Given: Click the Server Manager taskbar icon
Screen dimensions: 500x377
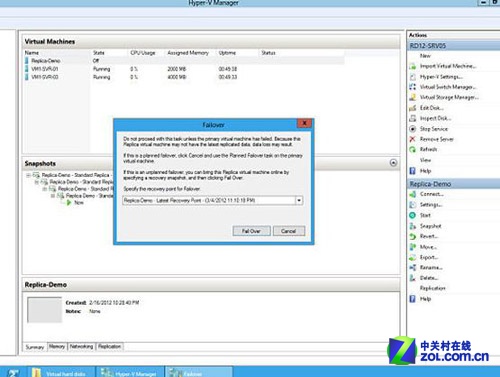Looking at the screenshot, I should coord(13,373).
